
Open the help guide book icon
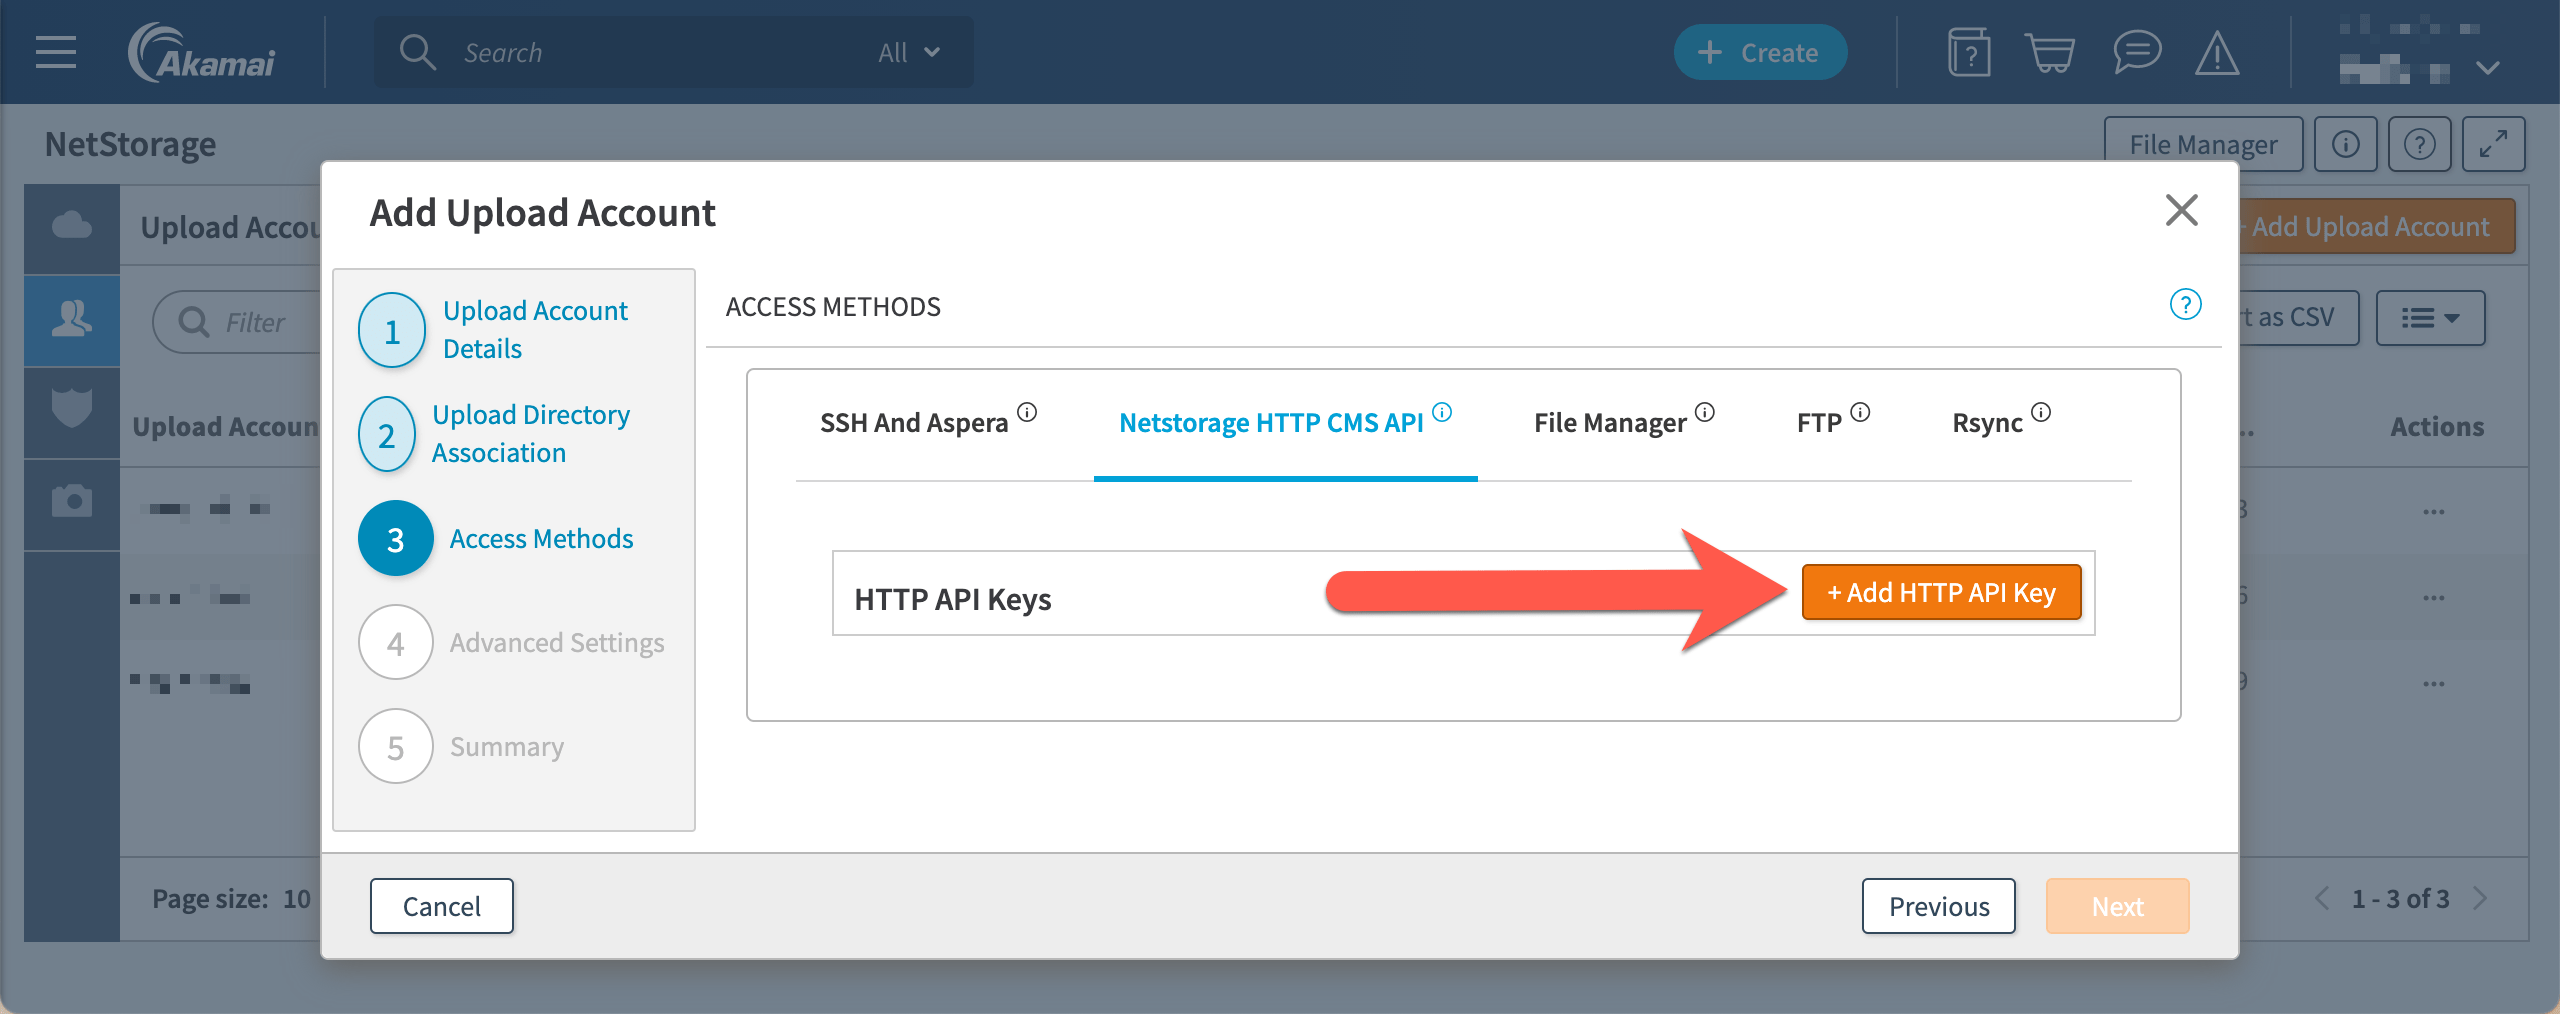(x=1968, y=52)
